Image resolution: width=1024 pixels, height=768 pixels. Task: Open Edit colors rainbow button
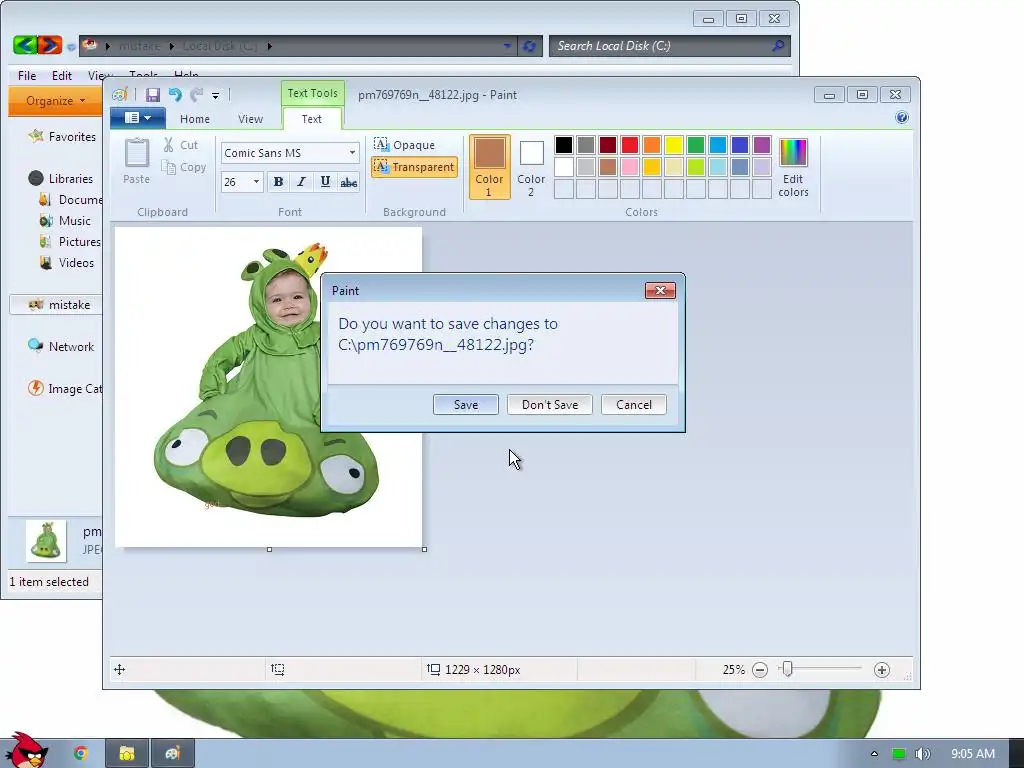coord(793,167)
